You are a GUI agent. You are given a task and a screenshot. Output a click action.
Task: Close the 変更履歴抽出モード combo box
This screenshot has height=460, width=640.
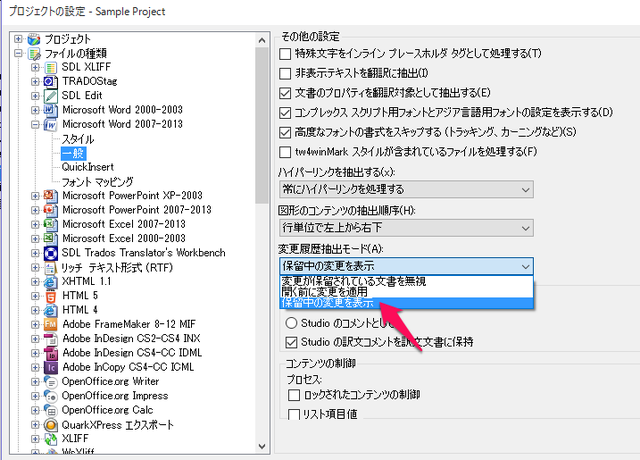pos(406,267)
